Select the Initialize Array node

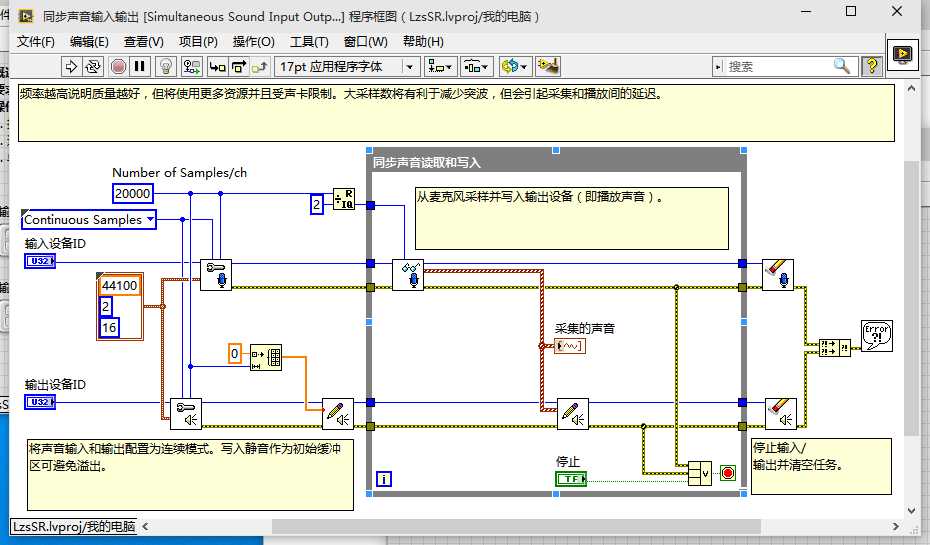tap(266, 357)
